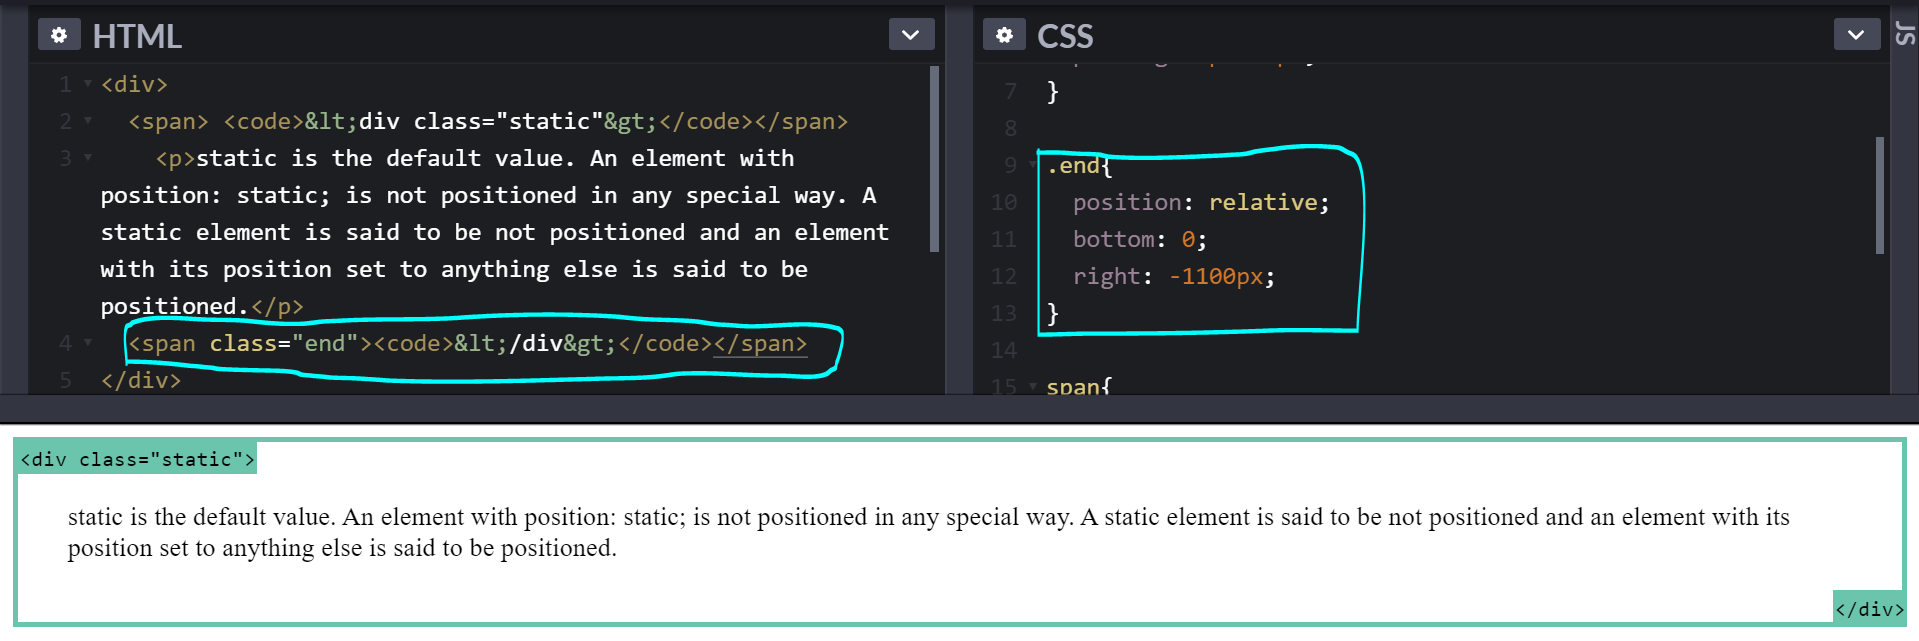Viewport: 1919px width, 641px height.
Task: Expand the HTML panel dropdown chevron
Action: [x=910, y=35]
